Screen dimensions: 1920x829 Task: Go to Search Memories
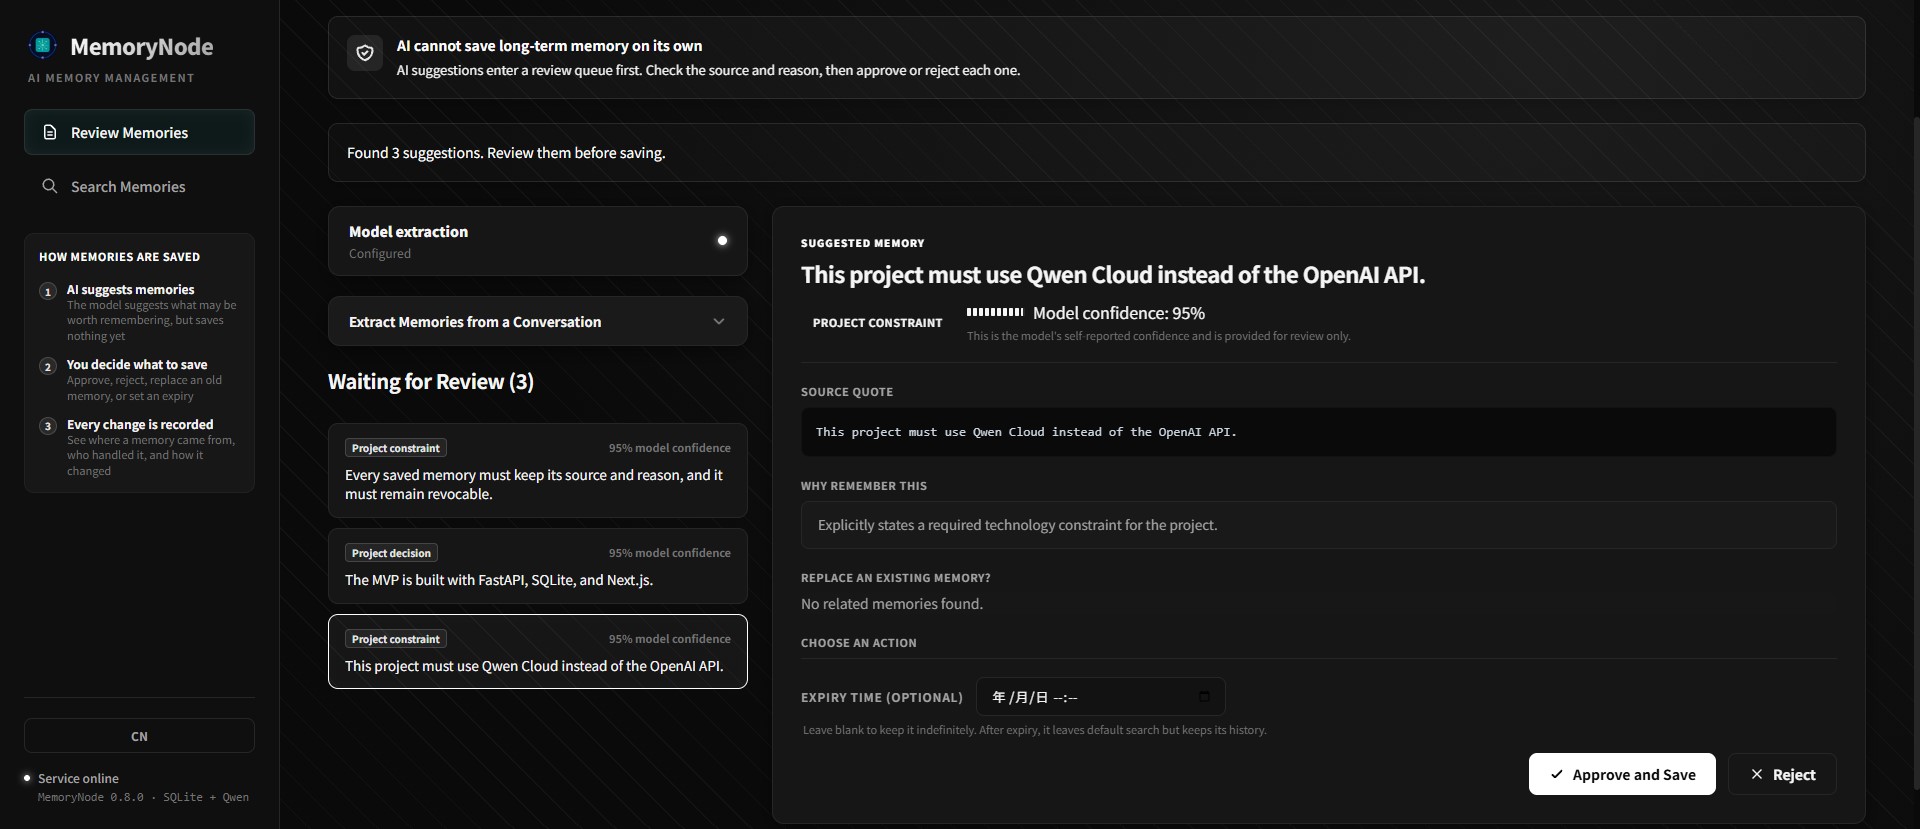tap(139, 186)
